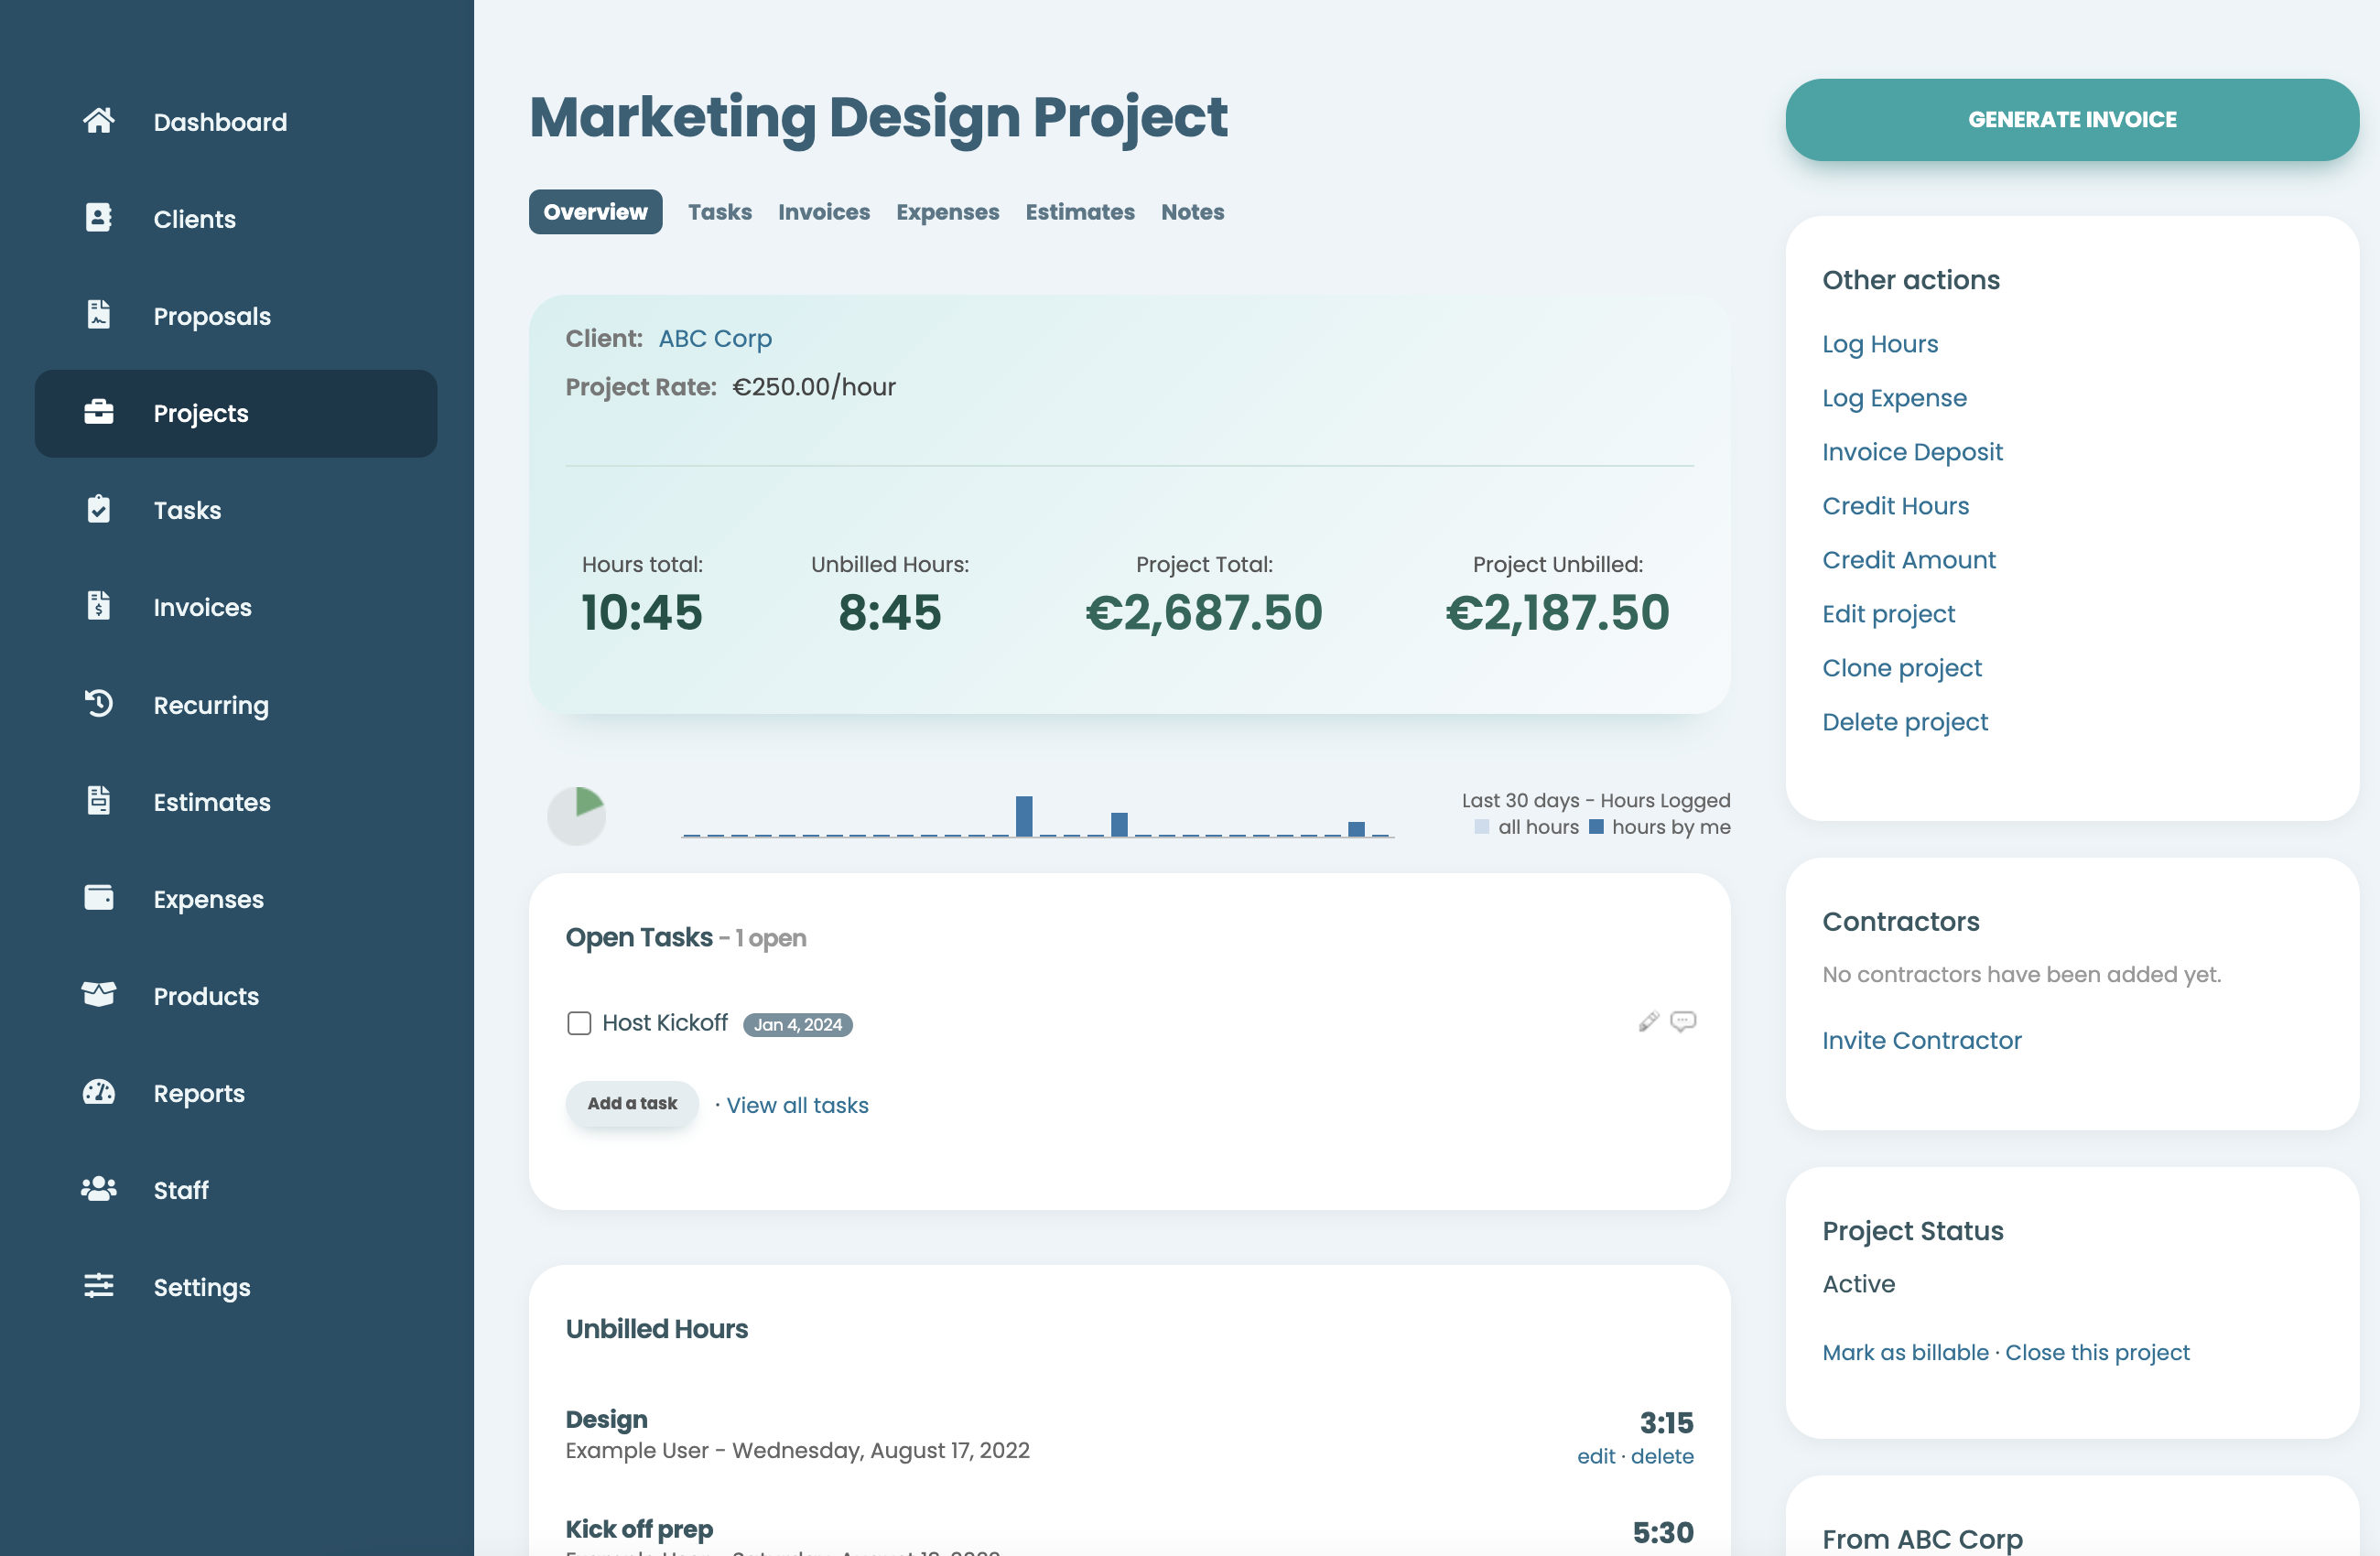Click Log Hours under Other actions

click(1879, 343)
